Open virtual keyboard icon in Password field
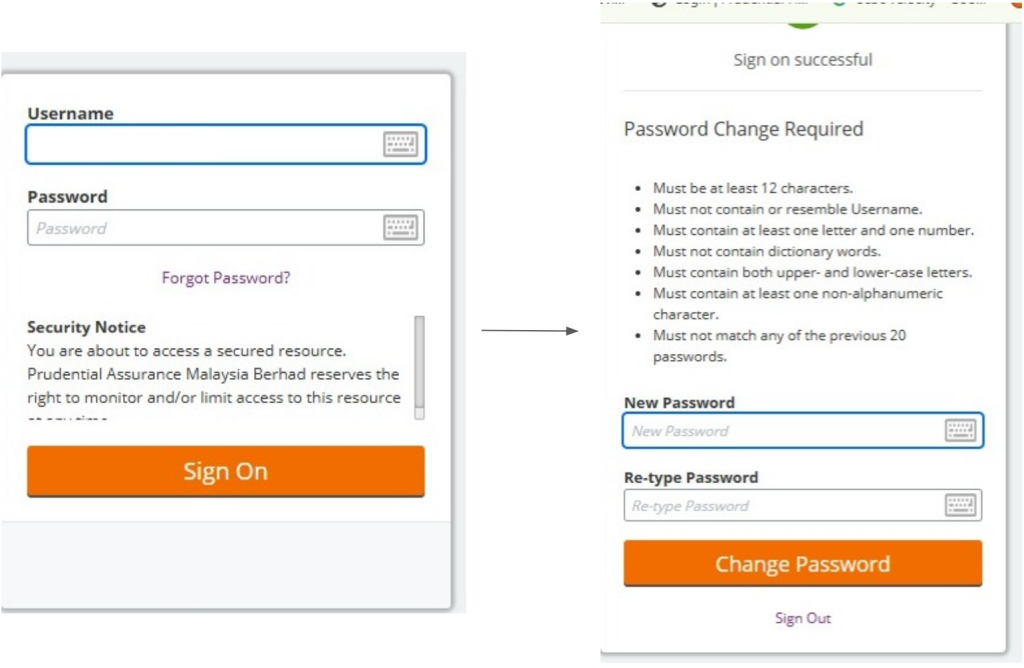This screenshot has height=668, width=1024. tap(401, 227)
